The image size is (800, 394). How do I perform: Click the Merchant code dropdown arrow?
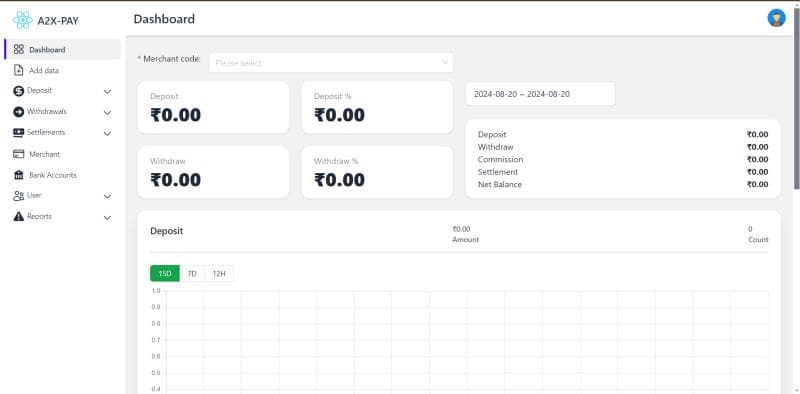click(x=445, y=62)
